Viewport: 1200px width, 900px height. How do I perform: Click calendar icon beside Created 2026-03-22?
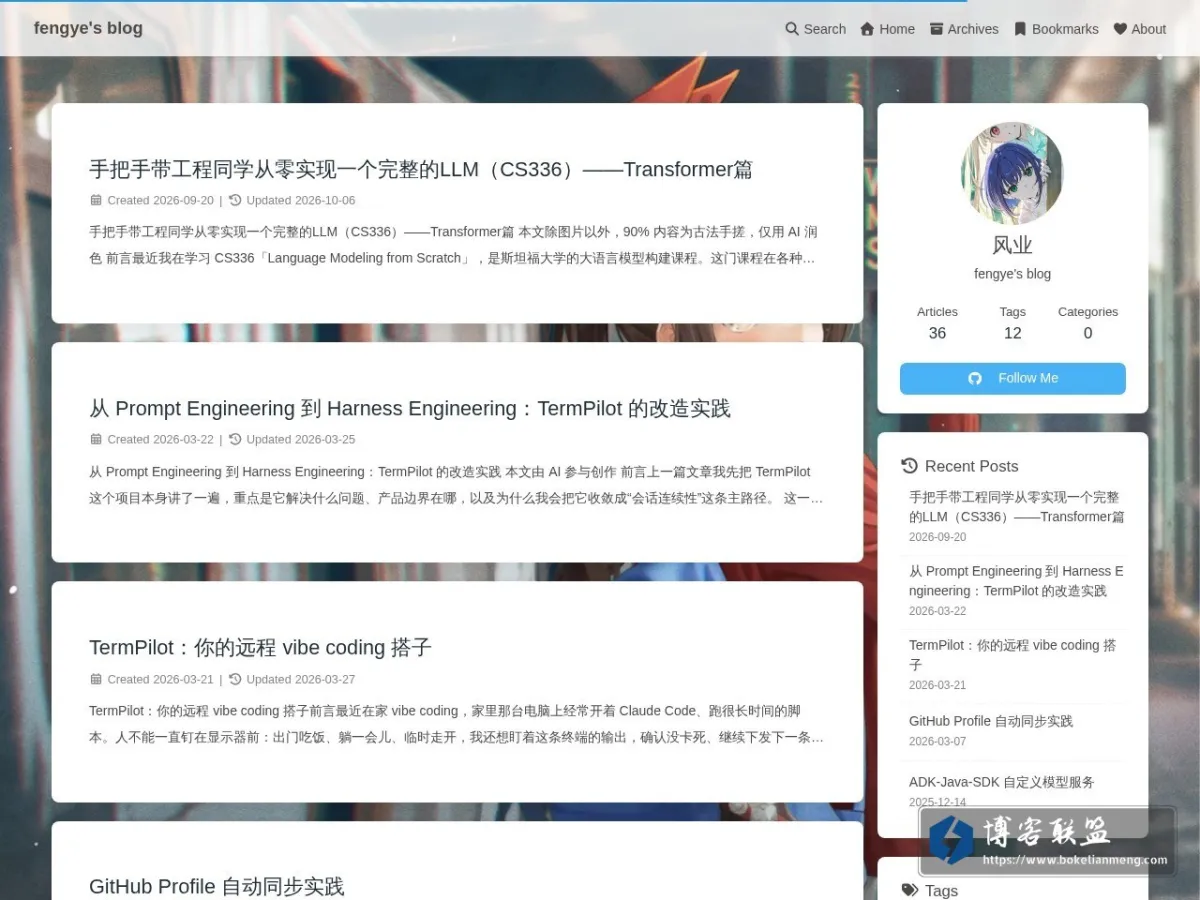(x=96, y=439)
